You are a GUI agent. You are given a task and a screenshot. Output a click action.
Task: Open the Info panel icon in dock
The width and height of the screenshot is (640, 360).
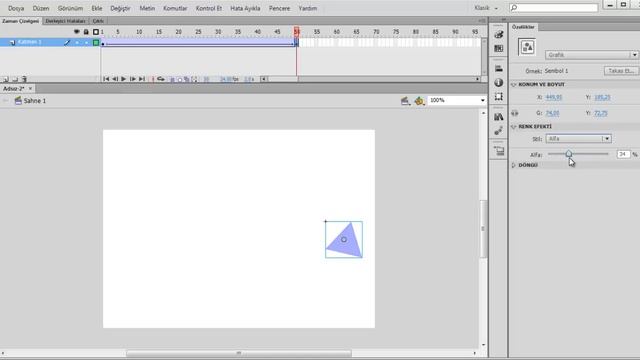498,82
